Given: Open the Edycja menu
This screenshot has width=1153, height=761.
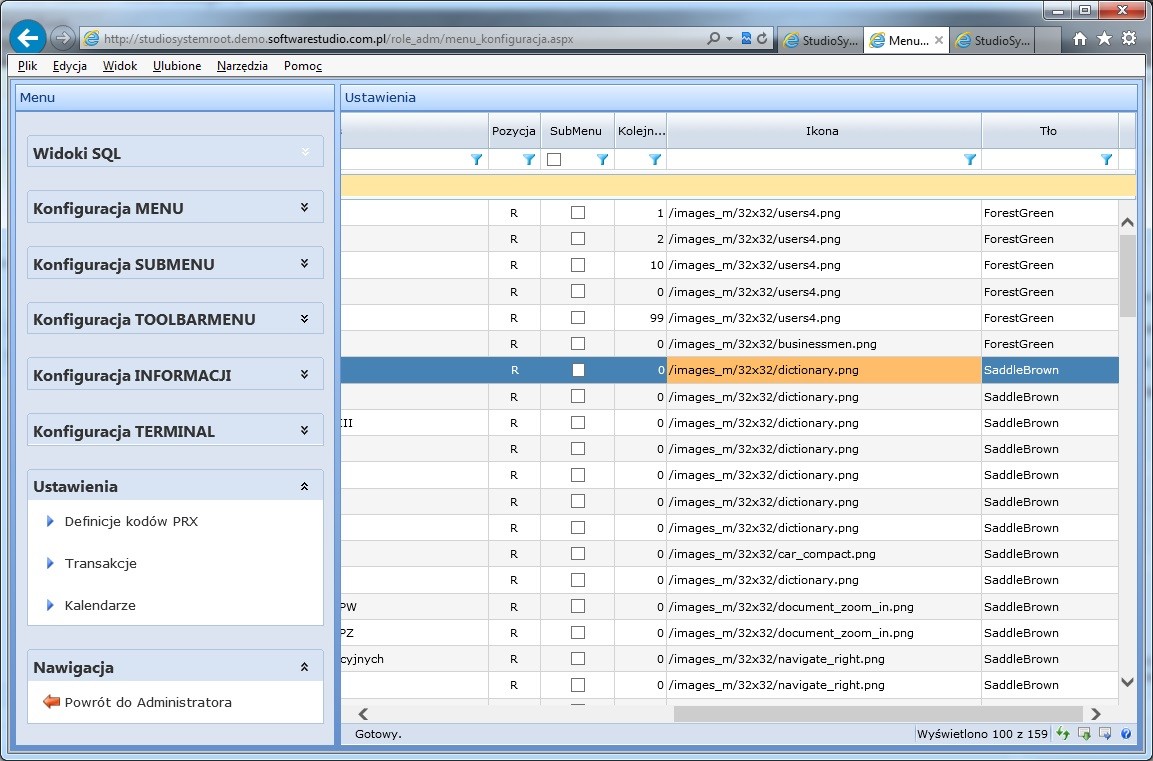Looking at the screenshot, I should (x=70, y=66).
